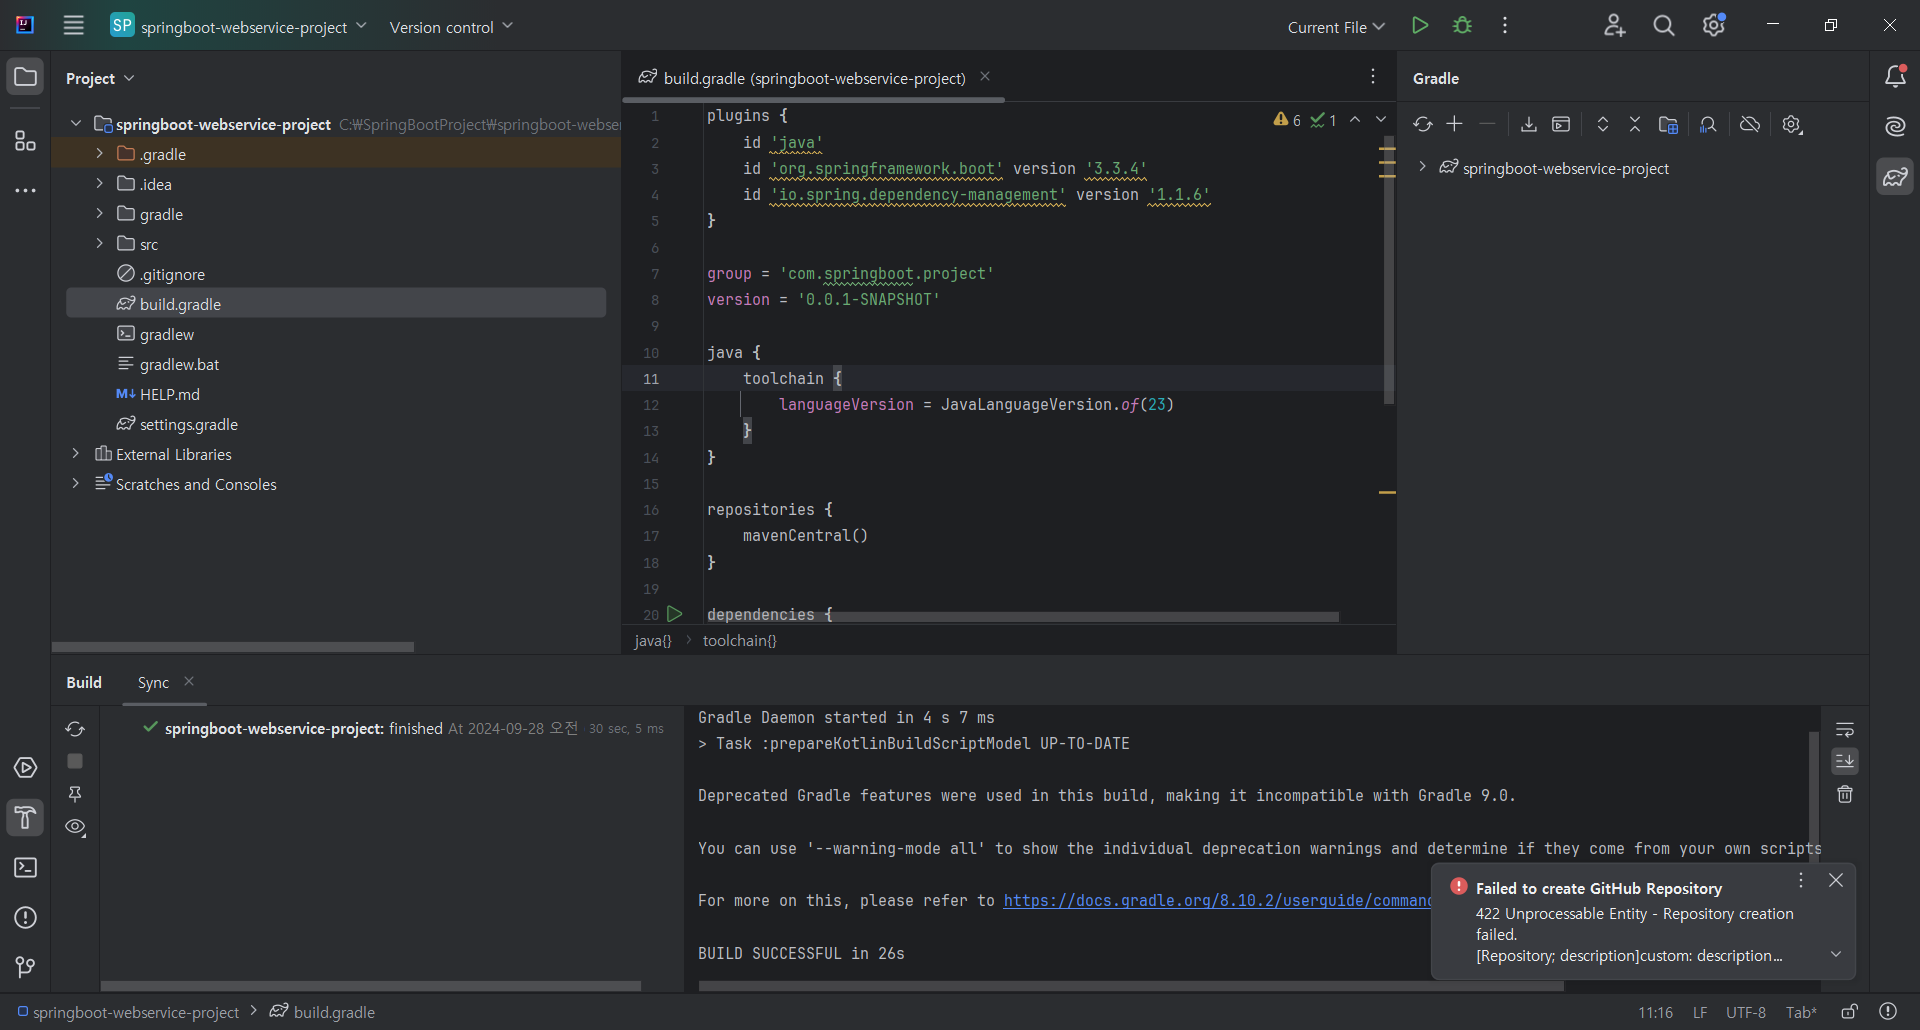Collapse all in Gradle panel
This screenshot has width=1920, height=1030.
pyautogui.click(x=1635, y=124)
